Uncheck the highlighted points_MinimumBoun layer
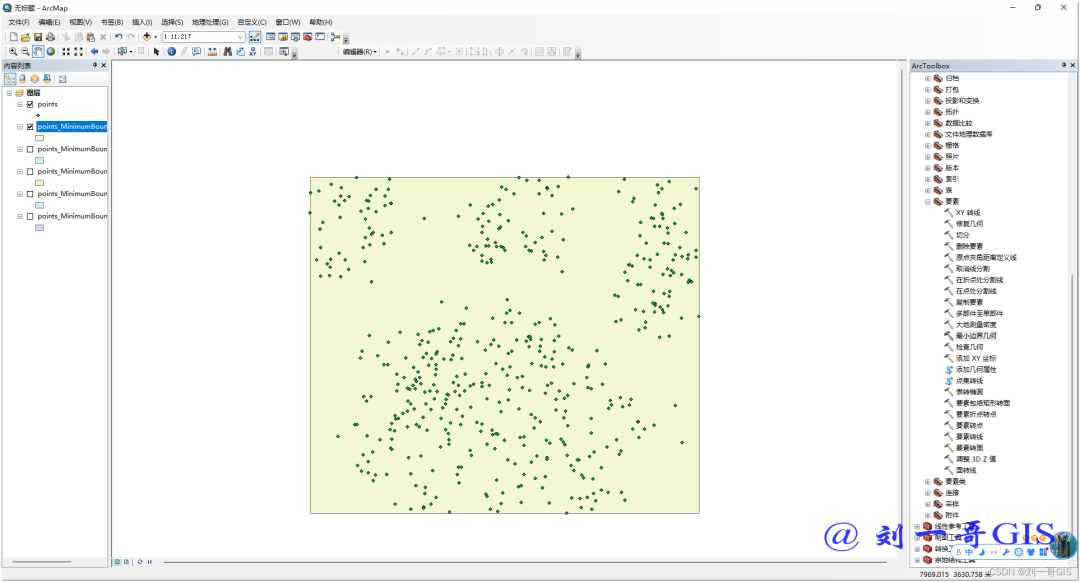This screenshot has height=582, width=1080. (30, 127)
